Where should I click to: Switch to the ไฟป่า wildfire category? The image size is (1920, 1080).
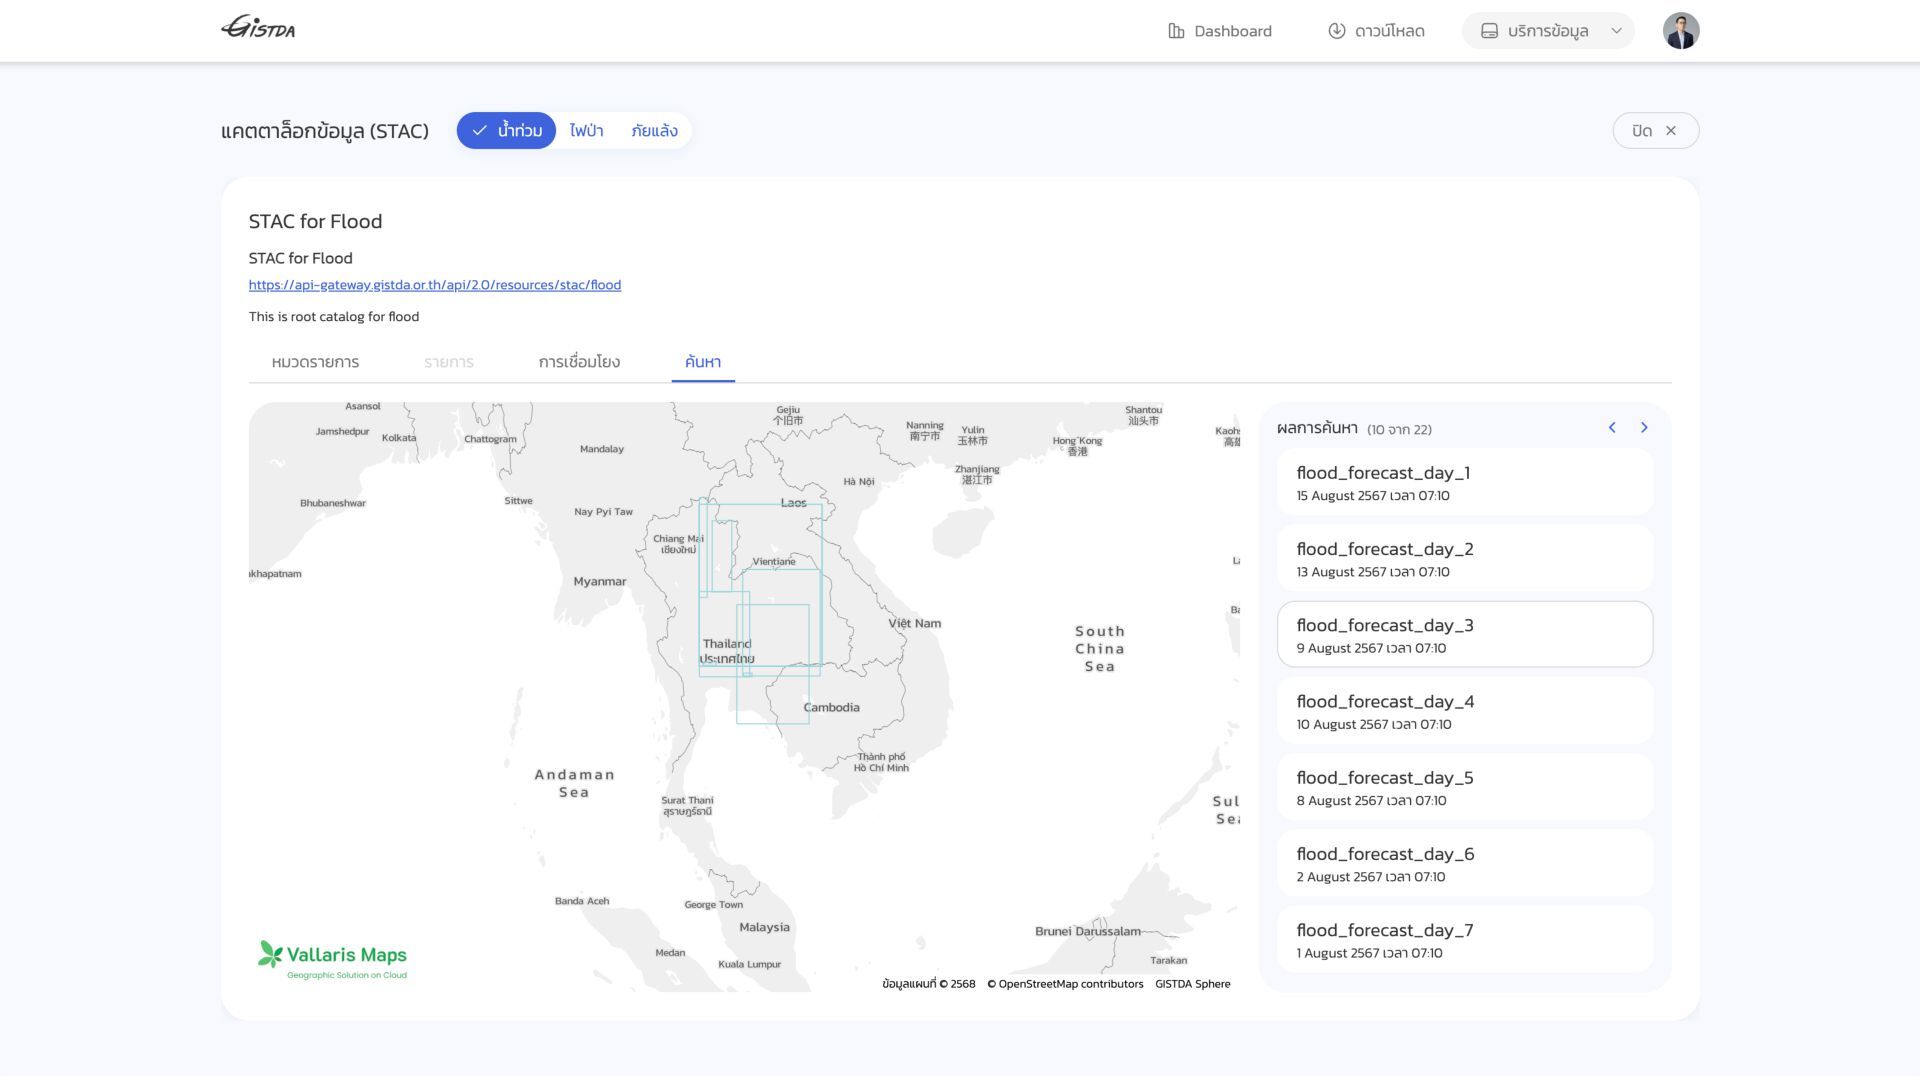(x=586, y=131)
